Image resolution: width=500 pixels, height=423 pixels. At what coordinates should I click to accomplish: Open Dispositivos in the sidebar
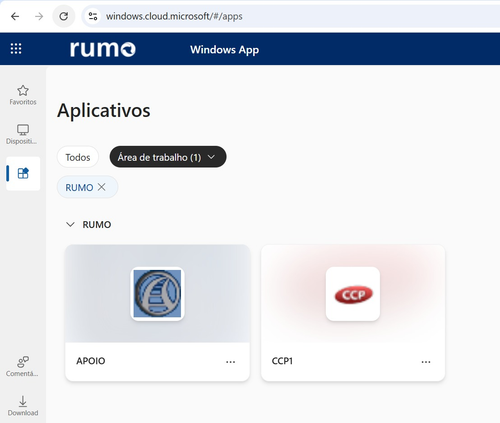(x=23, y=134)
